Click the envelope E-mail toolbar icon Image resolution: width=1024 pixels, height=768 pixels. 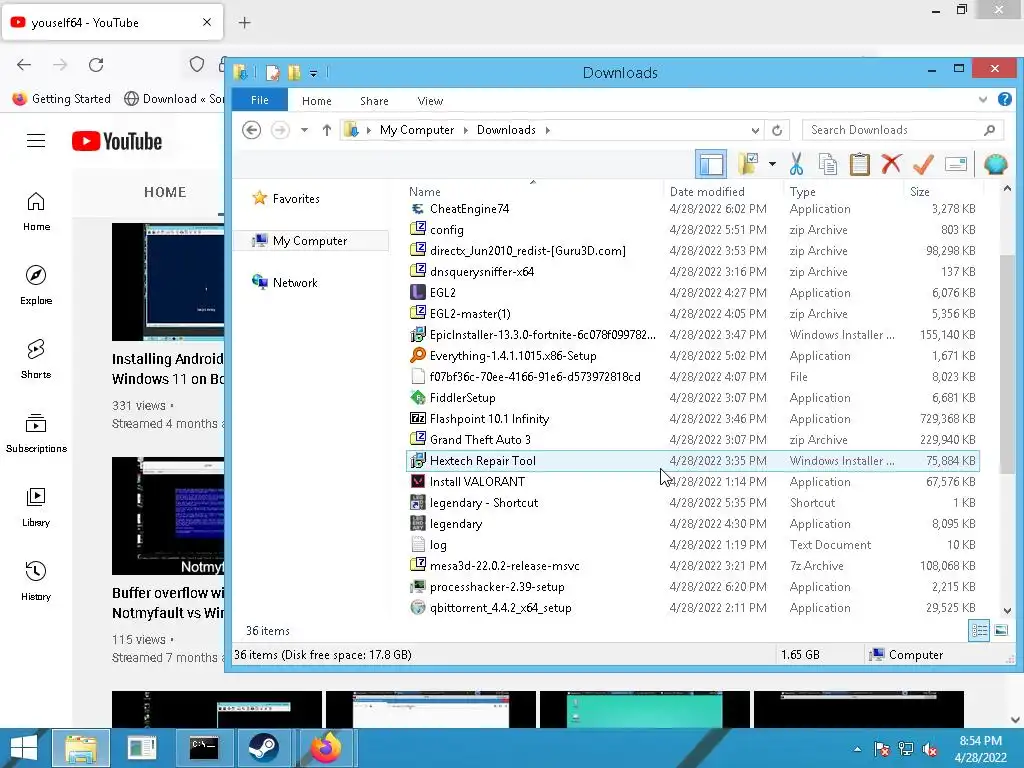955,164
